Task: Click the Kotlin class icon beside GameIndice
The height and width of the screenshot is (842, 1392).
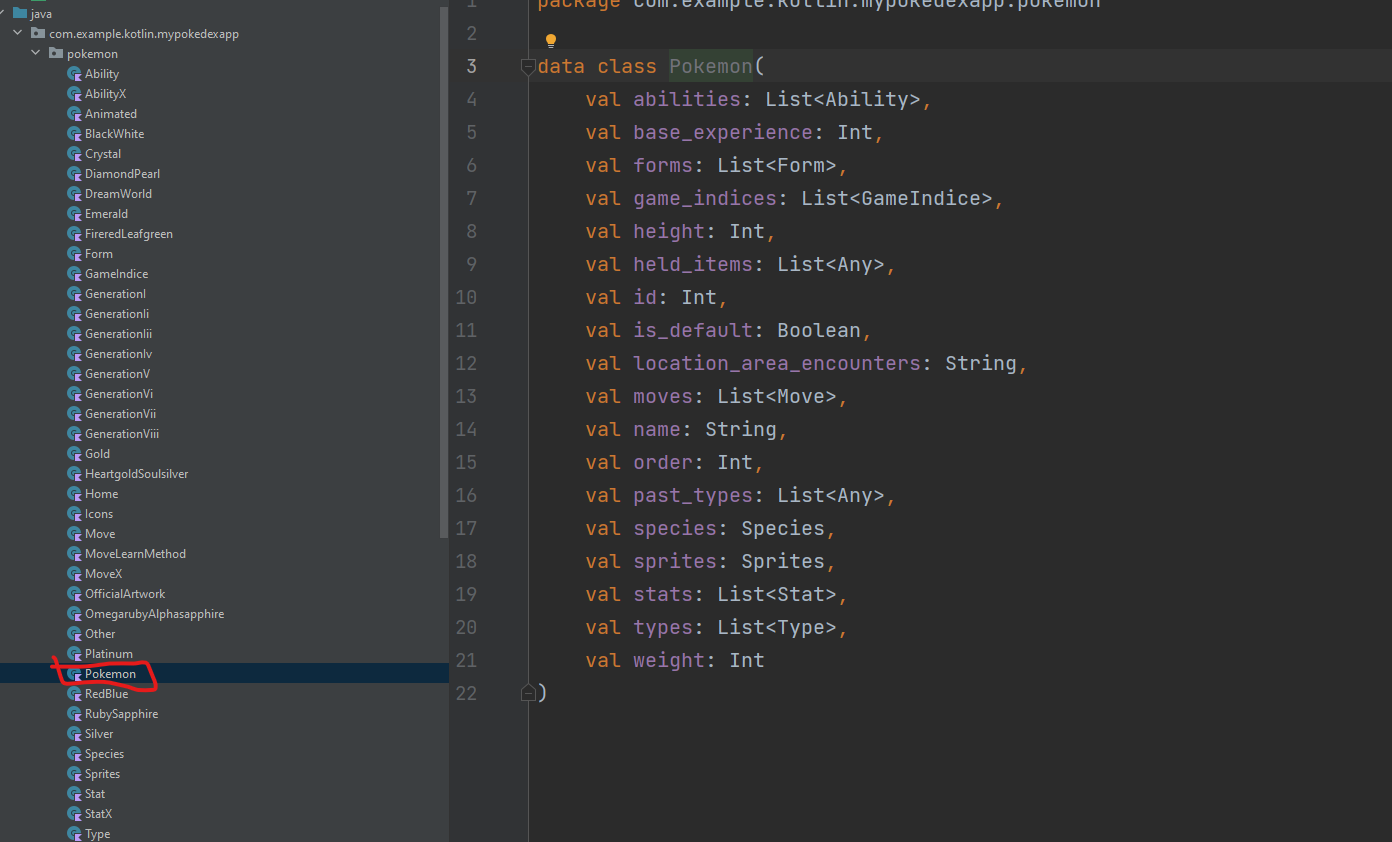Action: coord(74,274)
